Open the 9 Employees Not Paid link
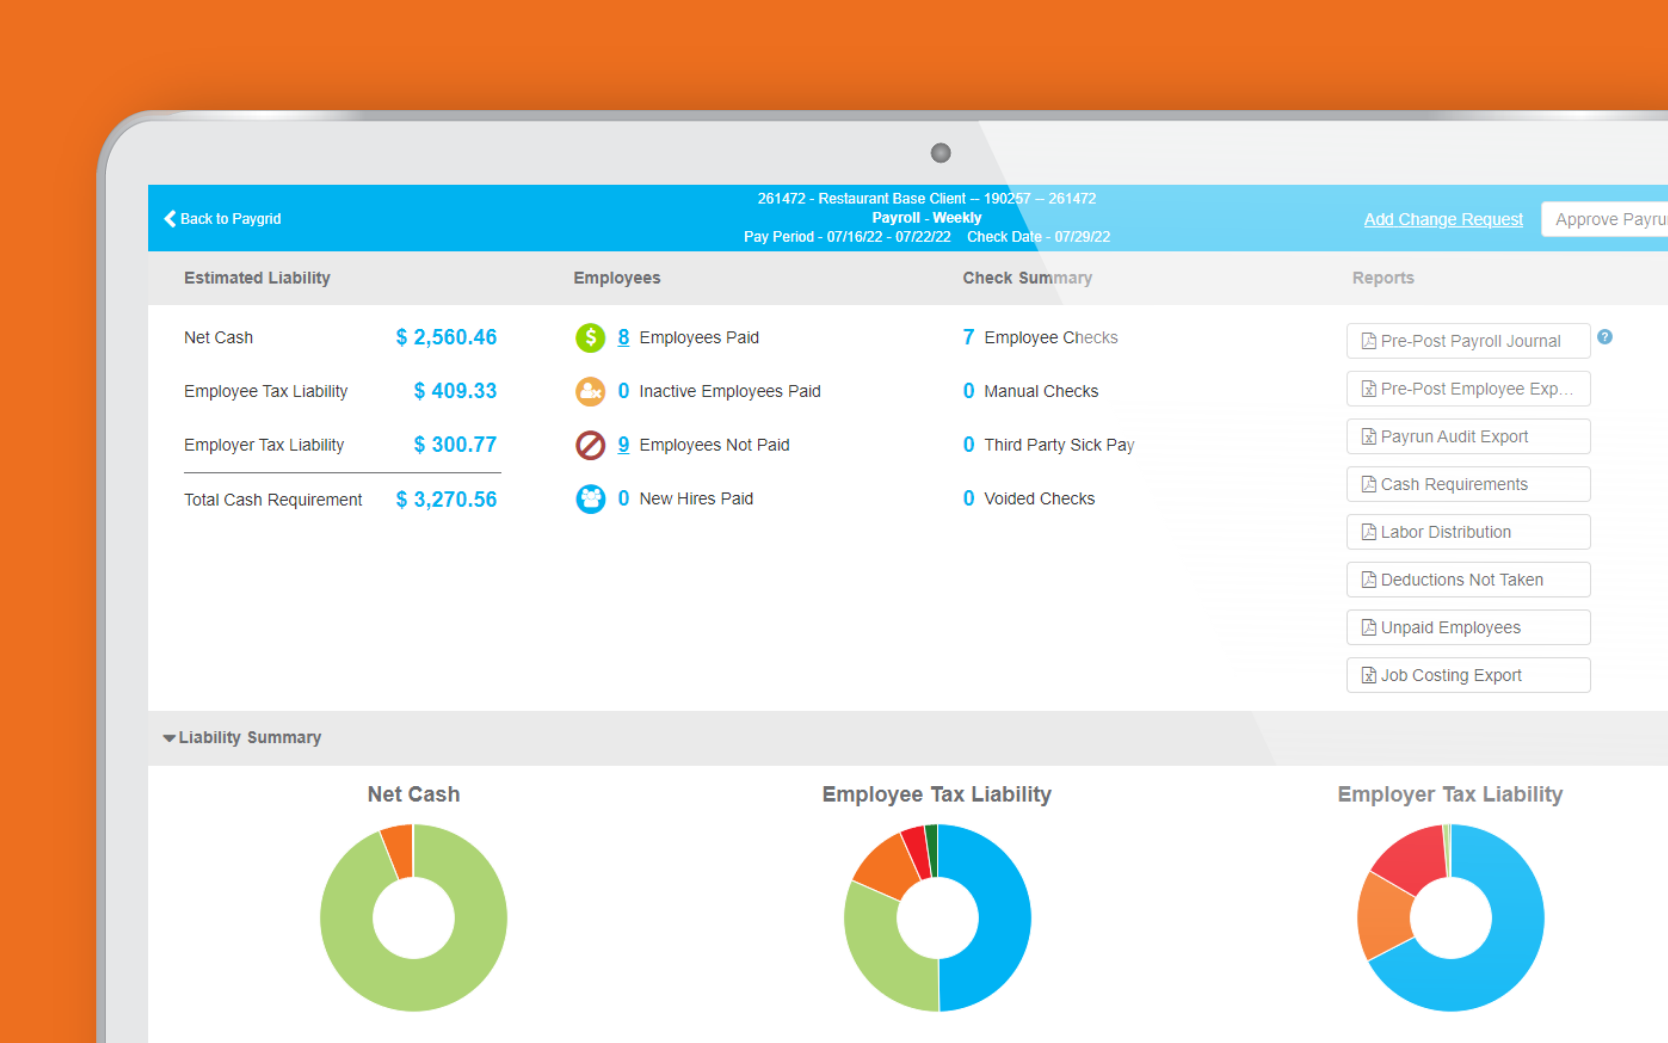This screenshot has width=1668, height=1043. tap(623, 444)
